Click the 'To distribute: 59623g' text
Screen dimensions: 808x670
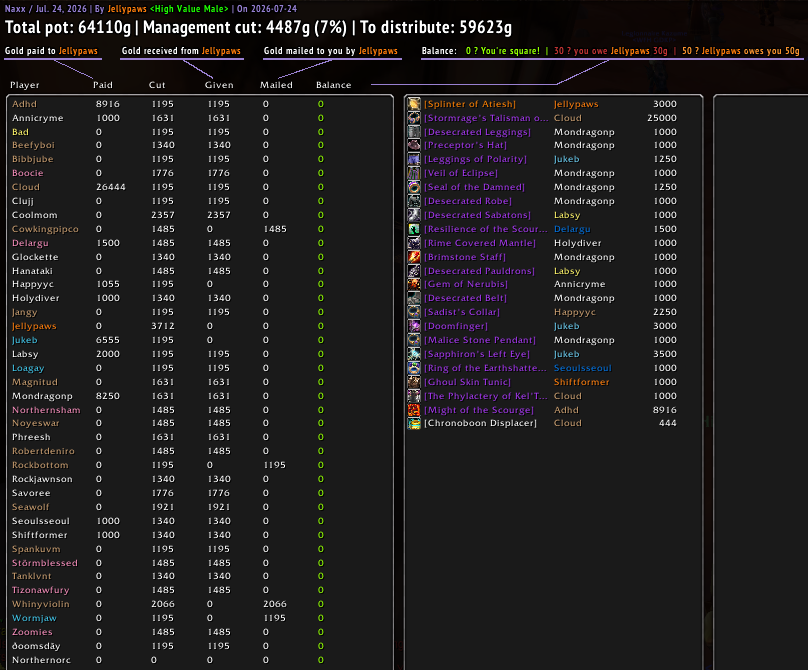pyautogui.click(x=436, y=27)
